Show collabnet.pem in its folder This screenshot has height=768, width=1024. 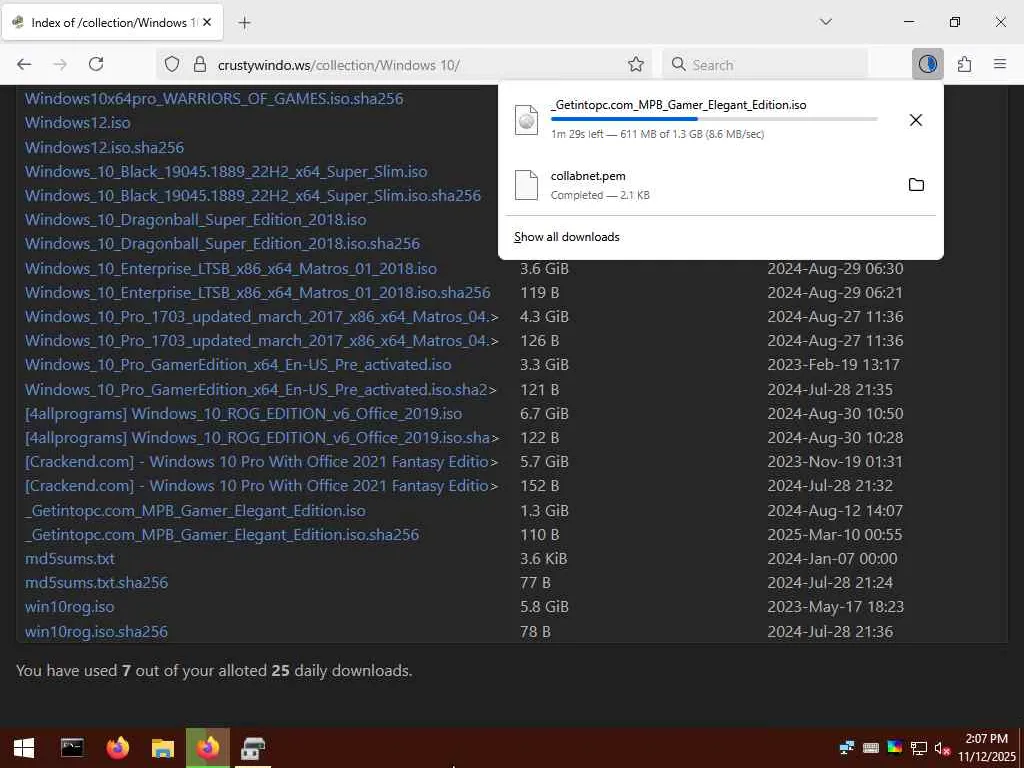(x=916, y=185)
